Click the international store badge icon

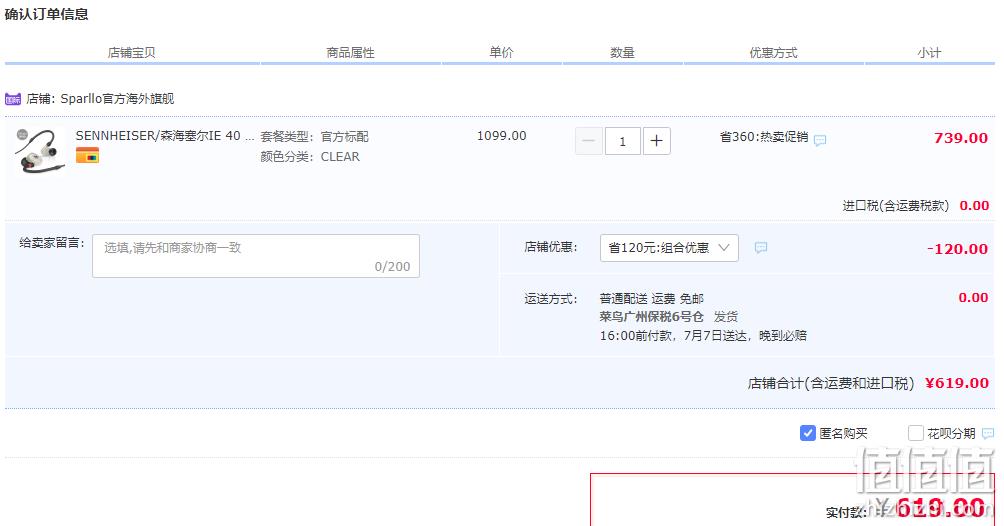(13, 99)
